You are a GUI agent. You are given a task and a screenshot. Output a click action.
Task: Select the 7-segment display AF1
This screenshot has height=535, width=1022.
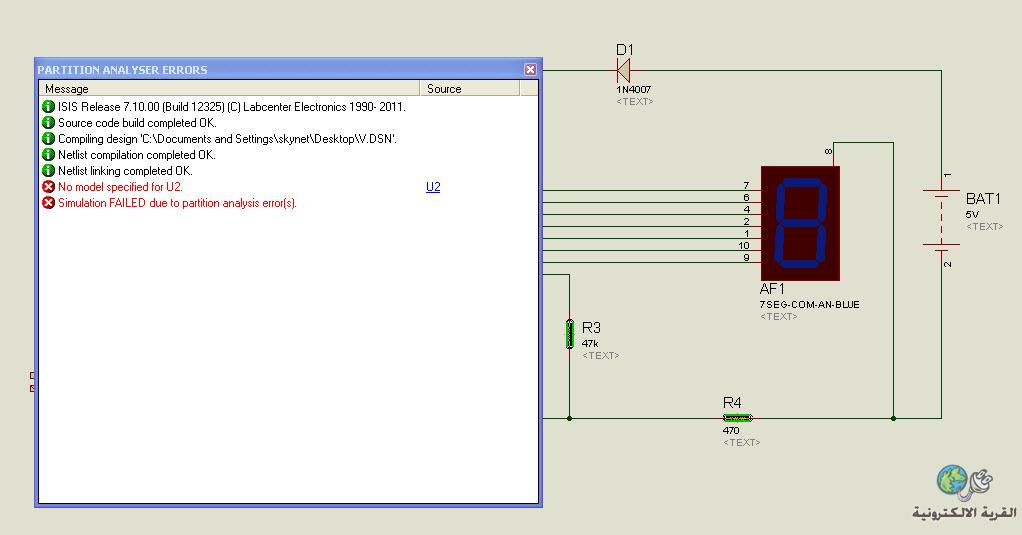pos(800,224)
